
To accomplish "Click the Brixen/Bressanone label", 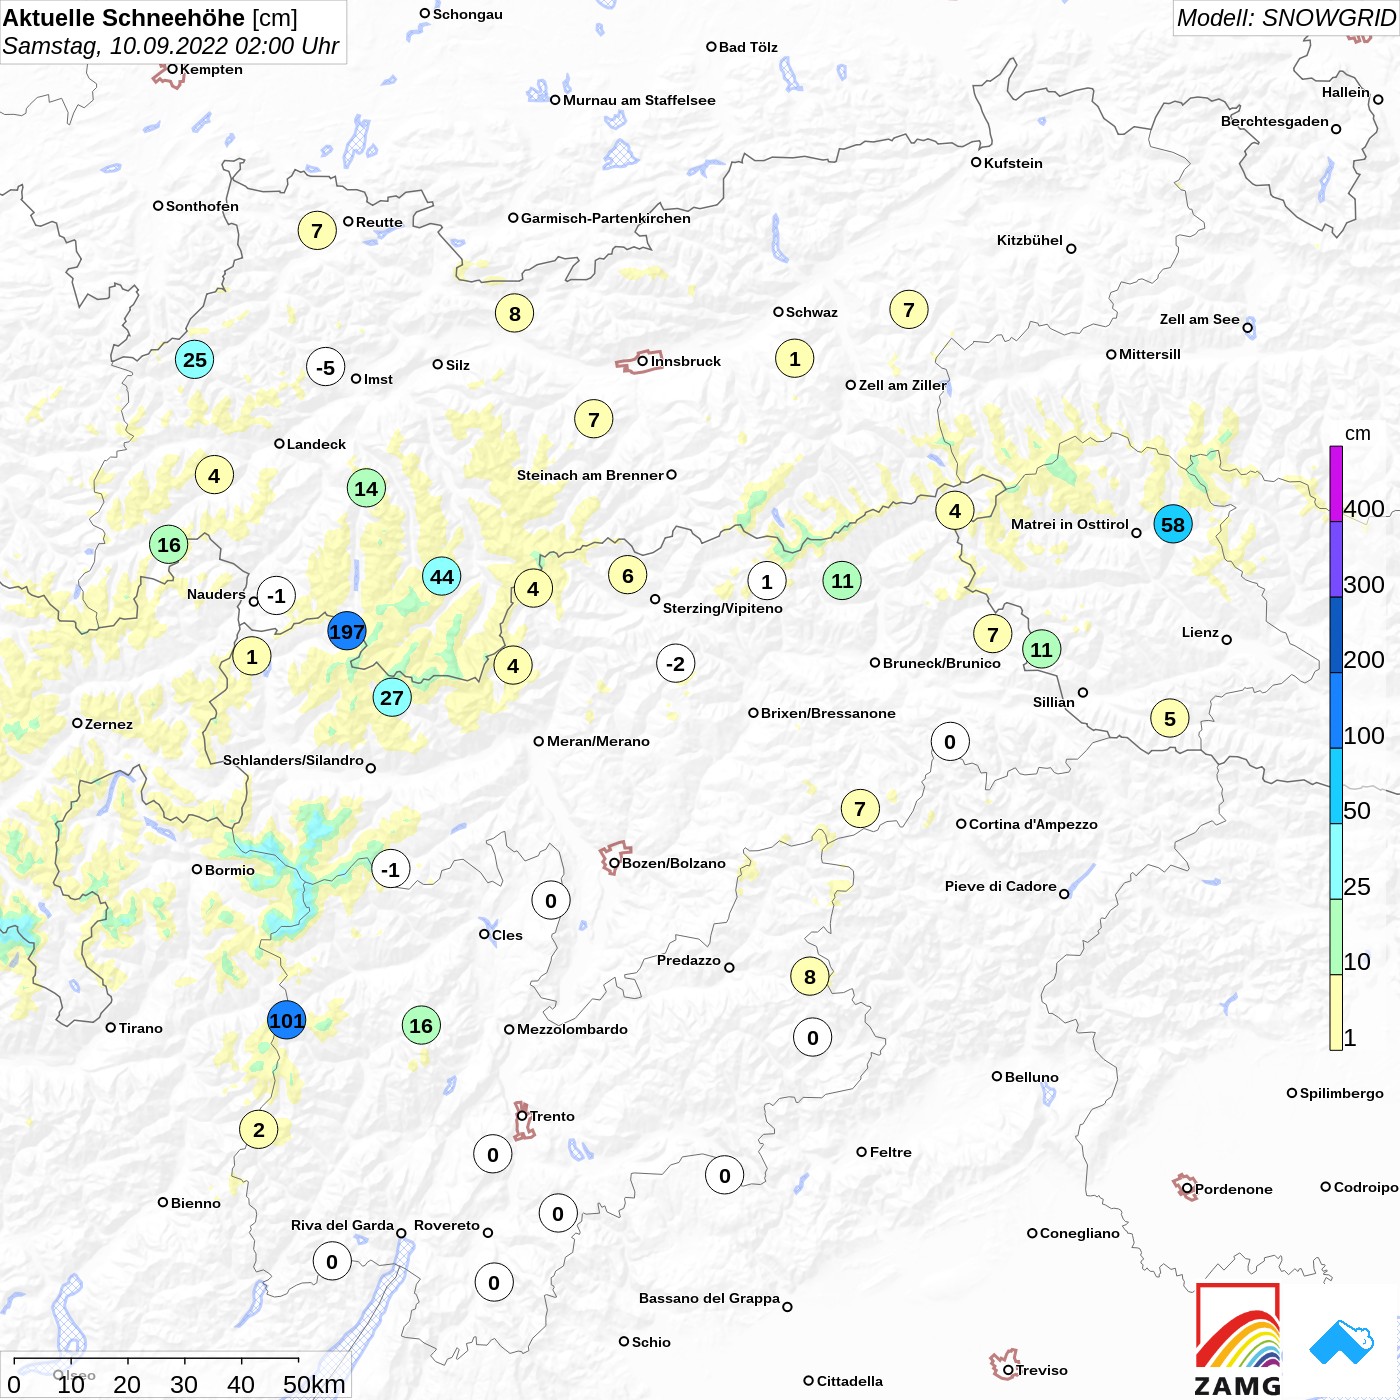I will pos(828,713).
